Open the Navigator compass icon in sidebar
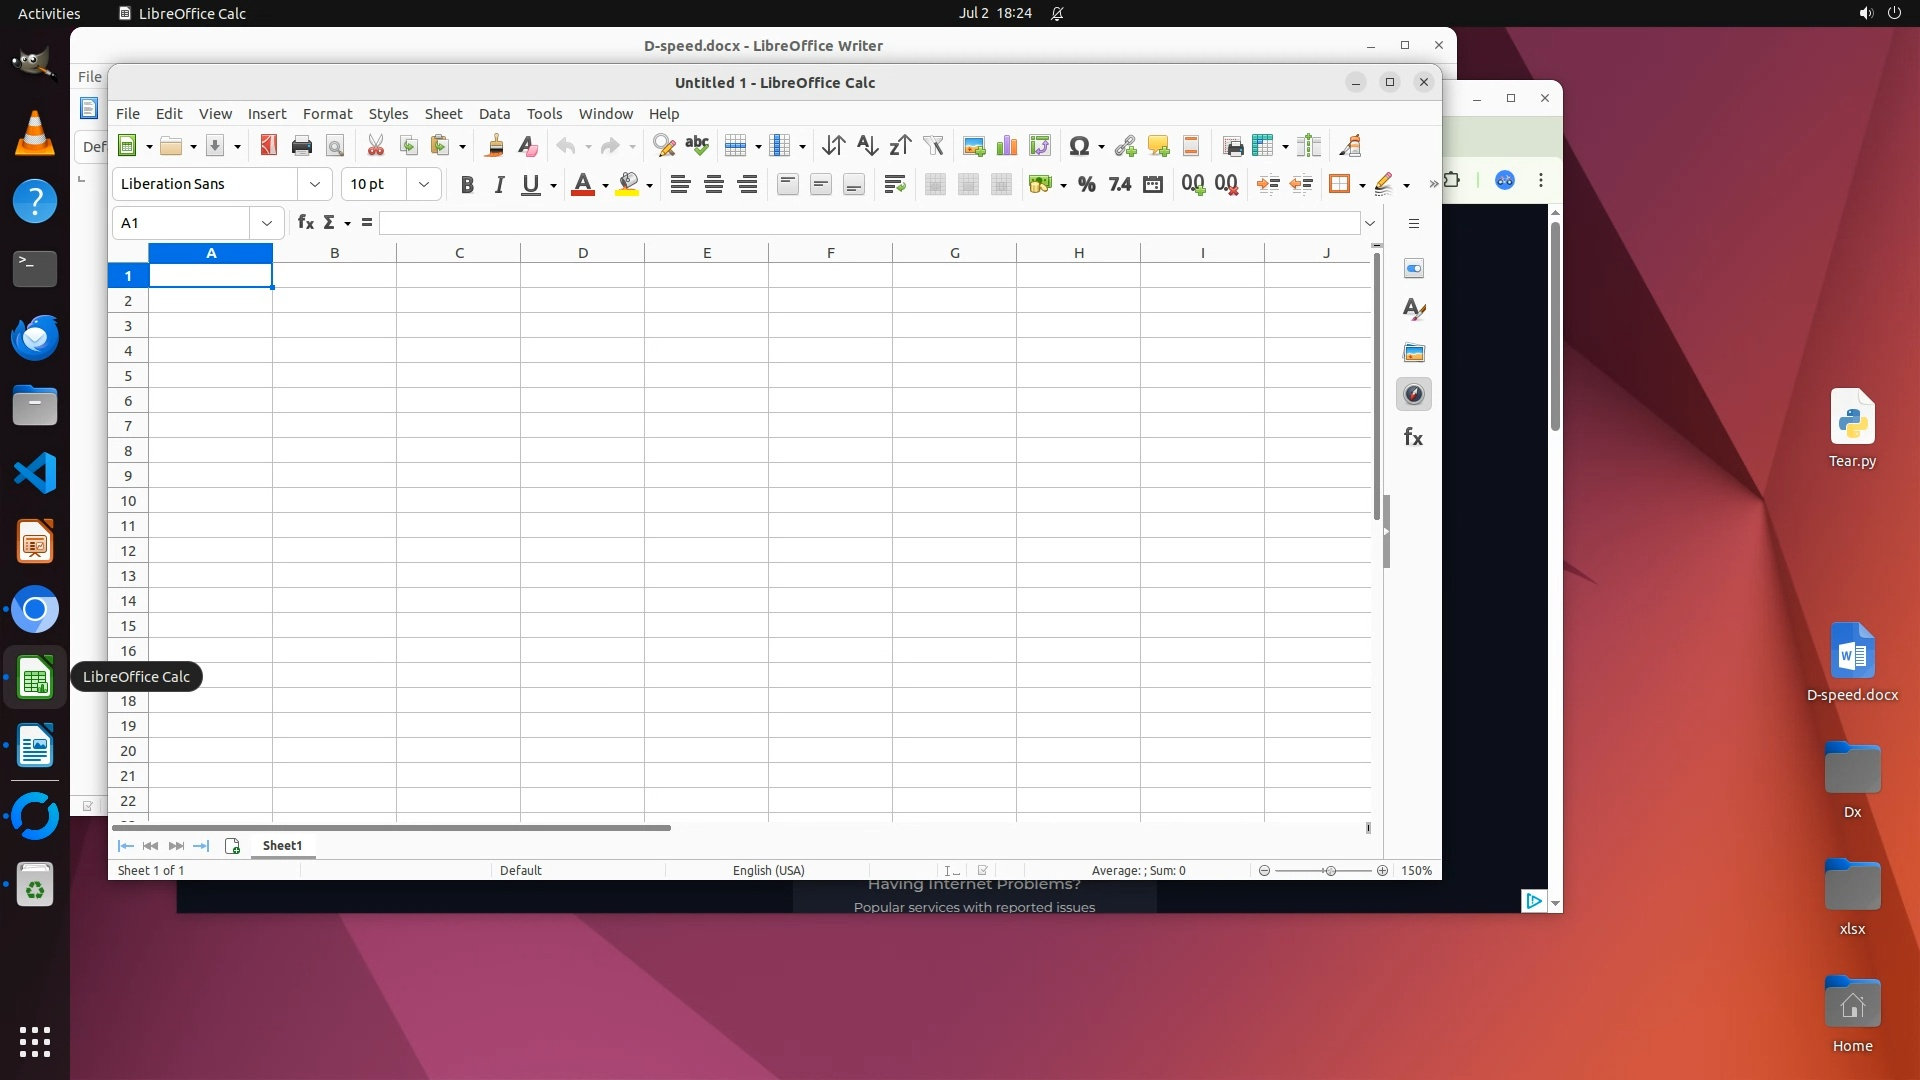The height and width of the screenshot is (1080, 1920). point(1413,394)
